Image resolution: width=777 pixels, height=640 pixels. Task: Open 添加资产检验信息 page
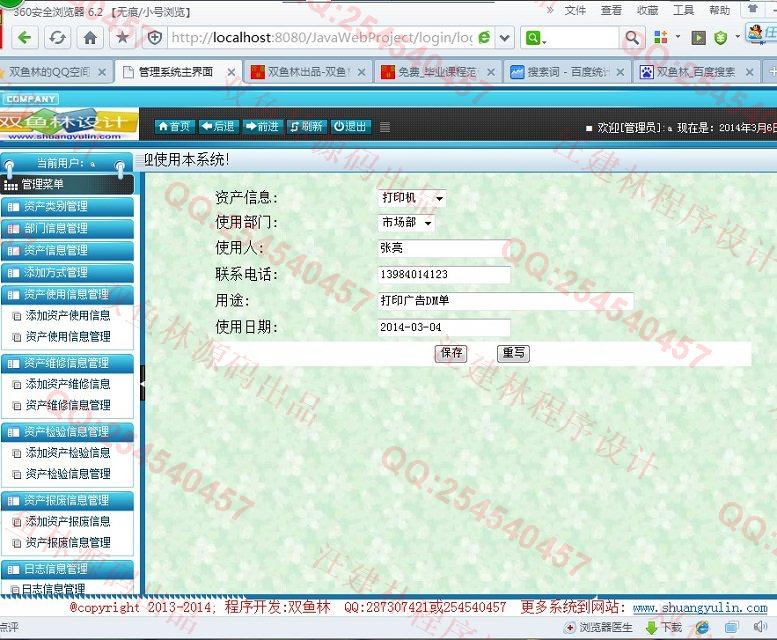point(67,453)
